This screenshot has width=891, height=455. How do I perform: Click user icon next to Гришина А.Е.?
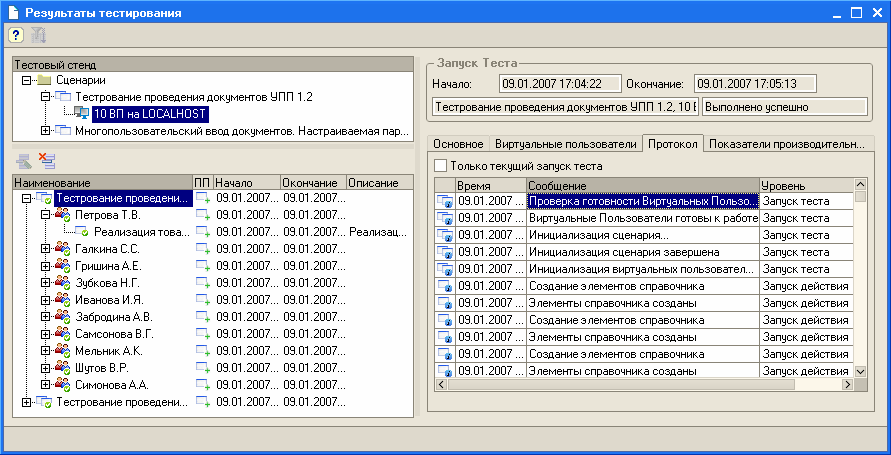click(63, 266)
